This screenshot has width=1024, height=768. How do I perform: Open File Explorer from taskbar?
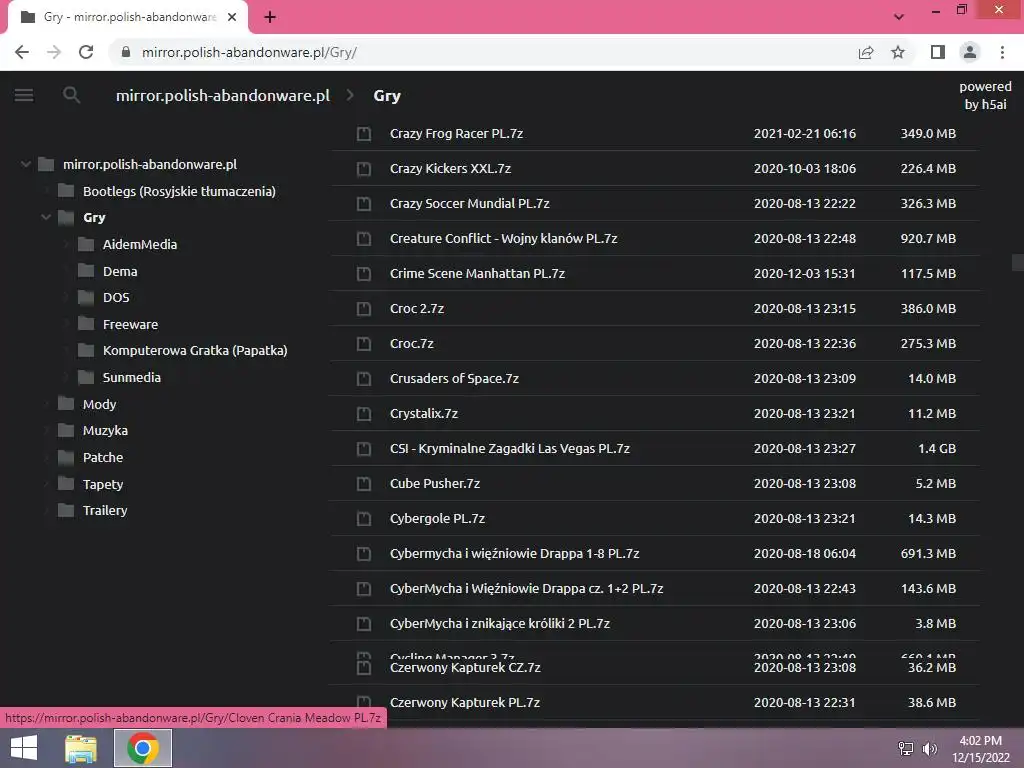pos(81,748)
